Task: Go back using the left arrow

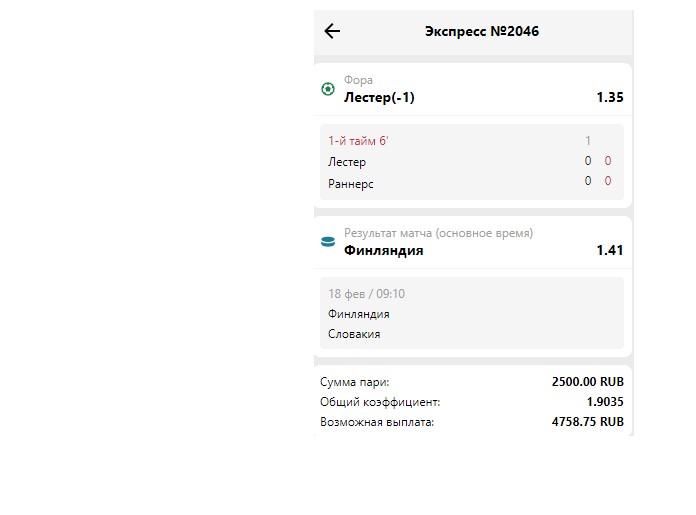Action: pos(332,31)
